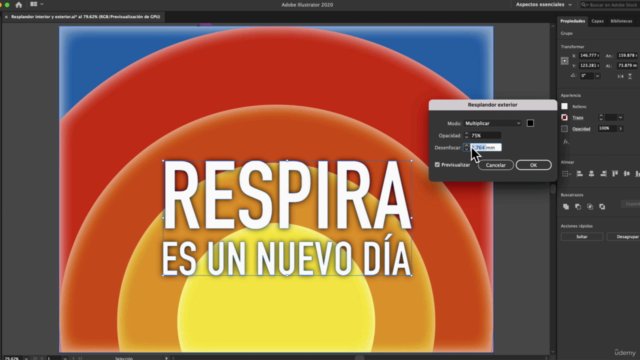Open the Trazo stroke weight dropdown
The height and width of the screenshot is (360, 640).
pos(620,118)
